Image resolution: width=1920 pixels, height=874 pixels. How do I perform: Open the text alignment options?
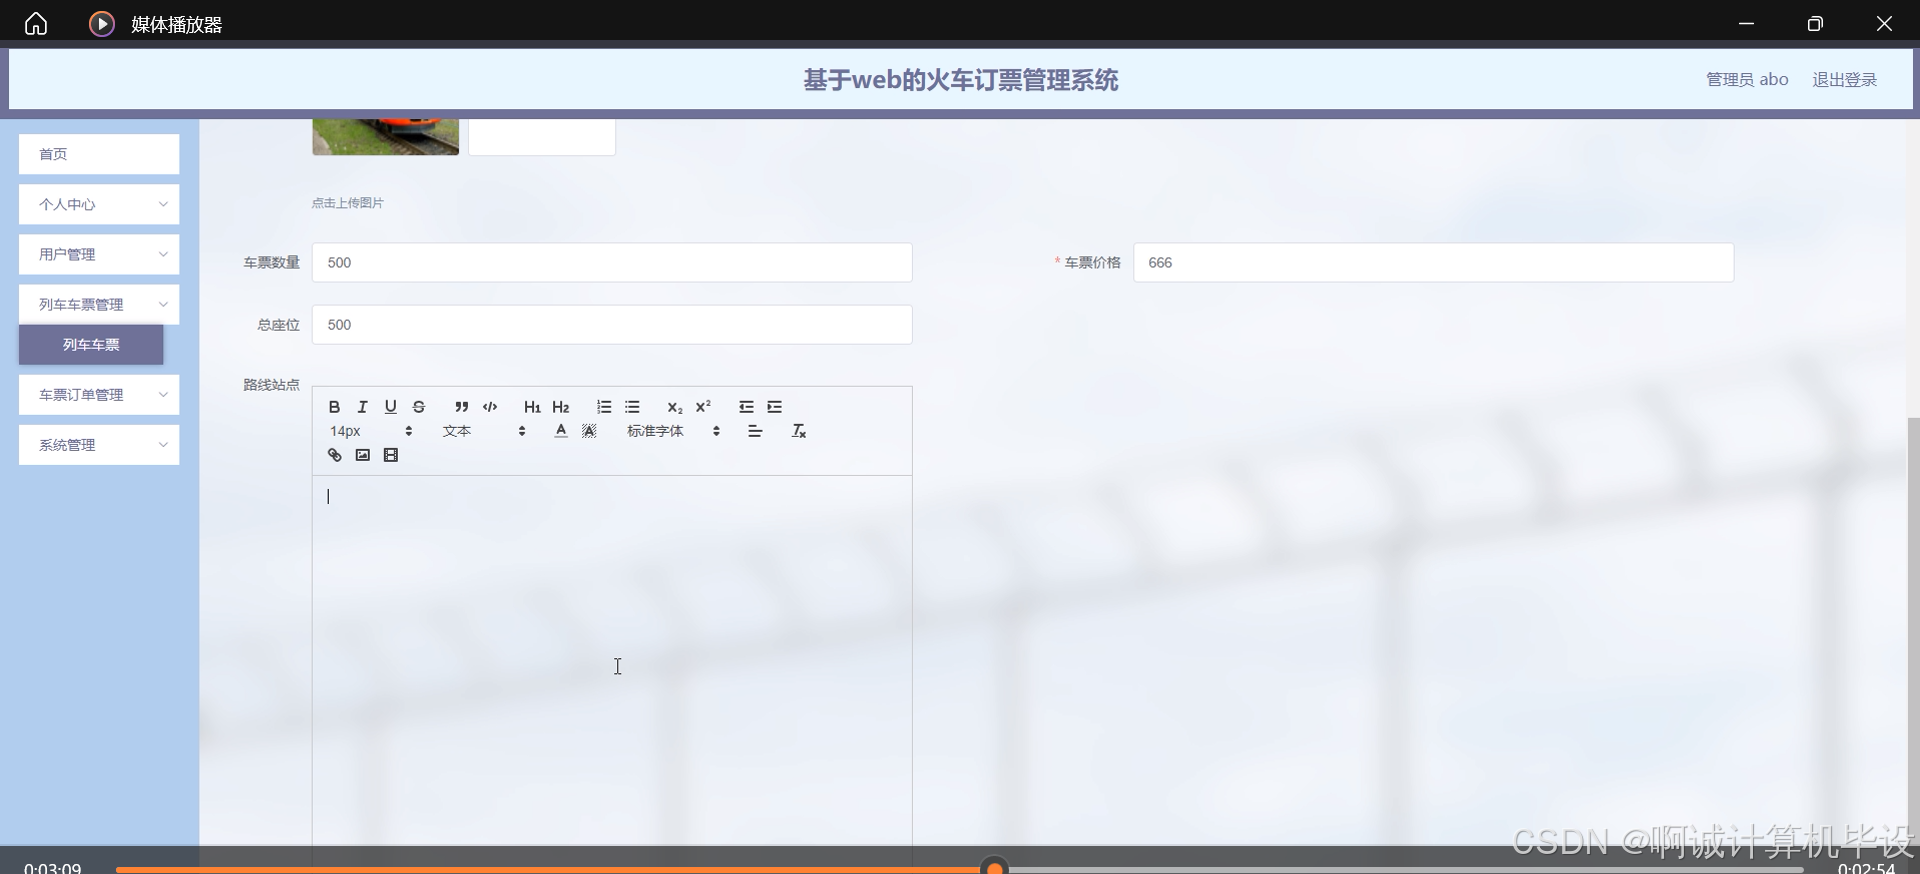(755, 431)
